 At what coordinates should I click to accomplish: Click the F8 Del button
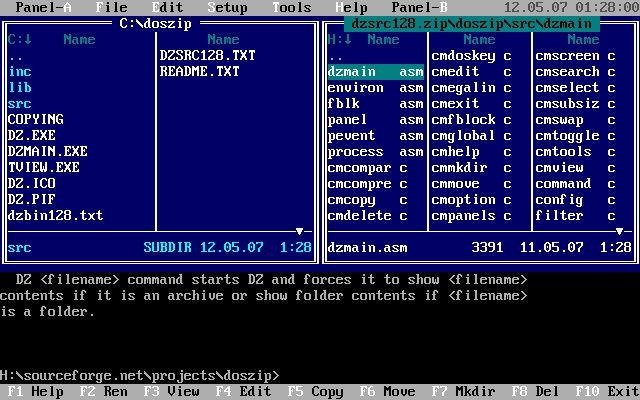(x=536, y=391)
